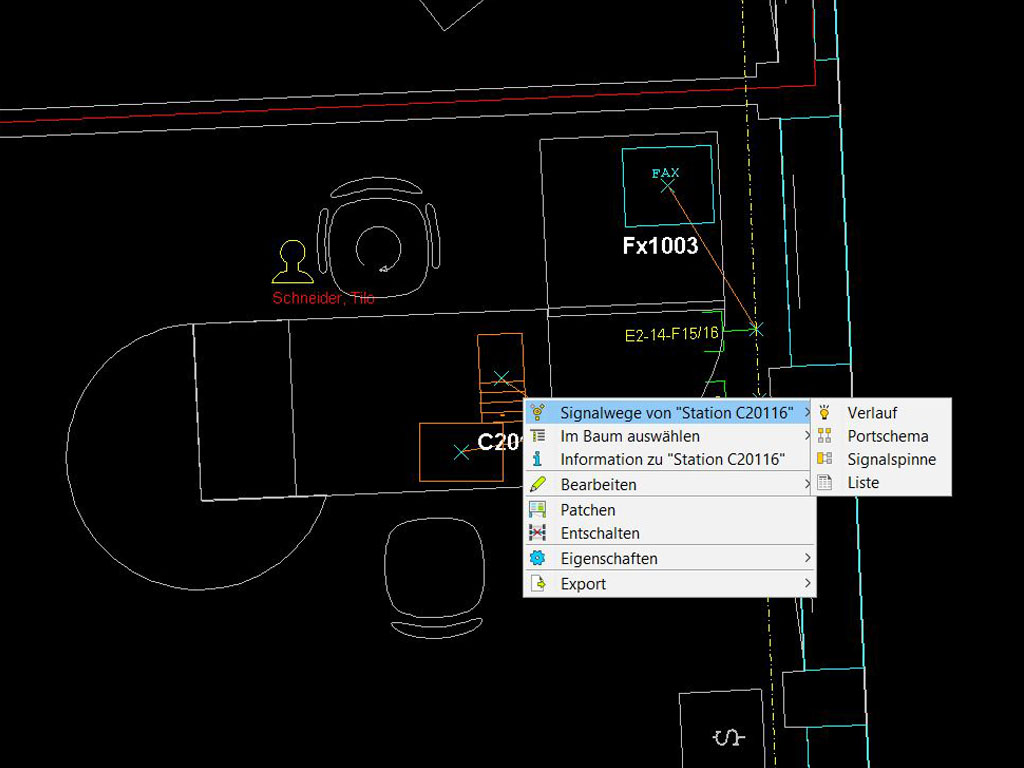Click the Signalspinne icon

(x=825, y=459)
